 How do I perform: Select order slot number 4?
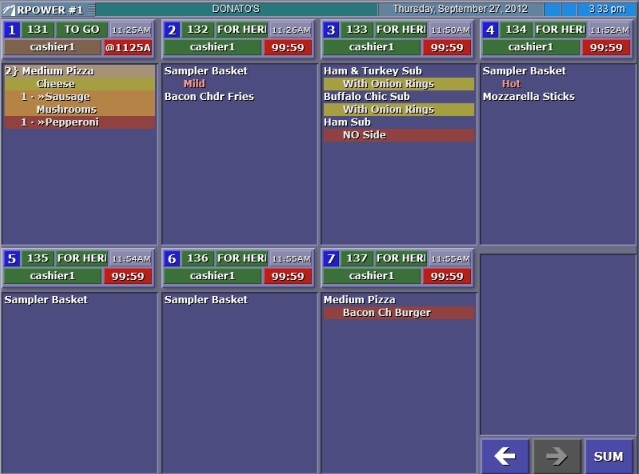[x=490, y=30]
